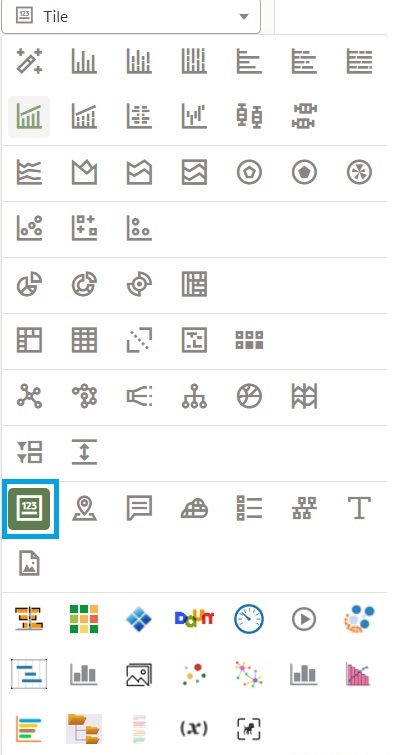Select the Donut chart icon
This screenshot has height=755, width=416.
tap(84, 284)
